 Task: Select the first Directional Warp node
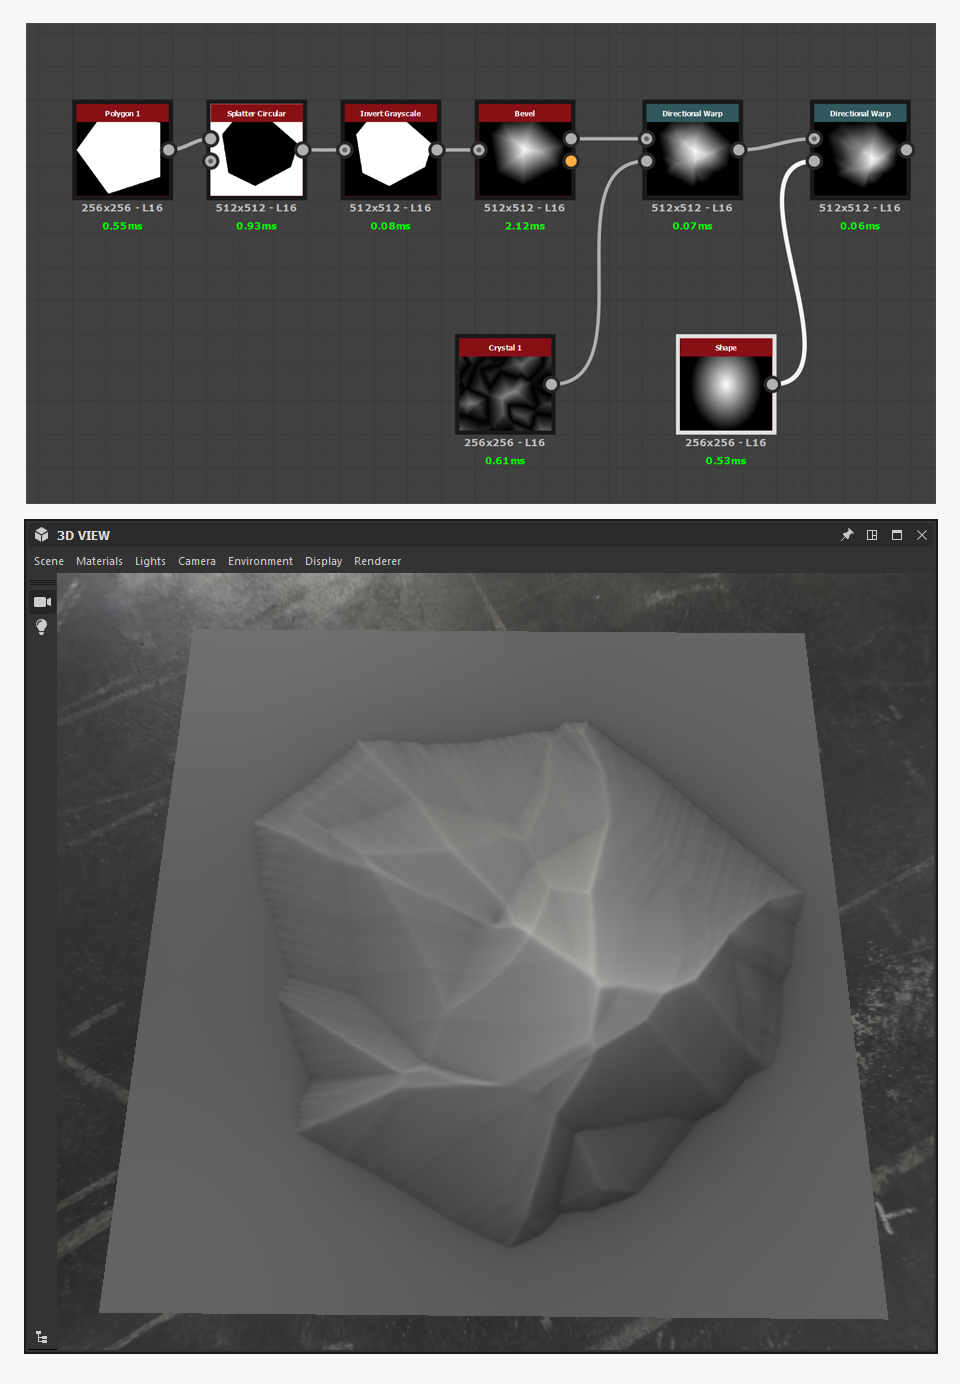coord(692,150)
